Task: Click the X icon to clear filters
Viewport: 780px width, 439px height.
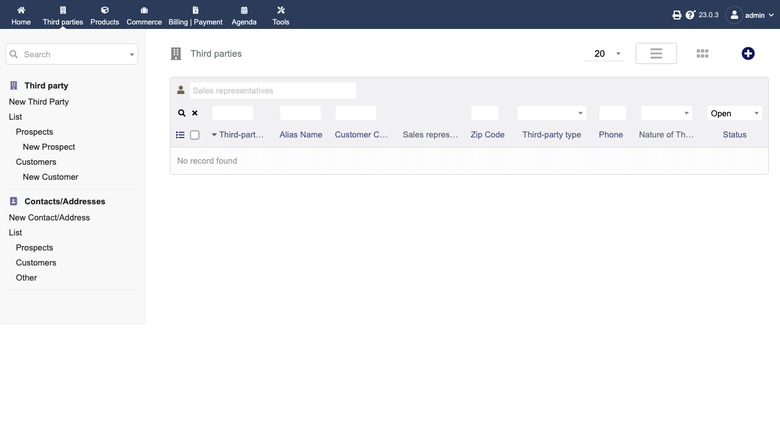Action: [195, 113]
